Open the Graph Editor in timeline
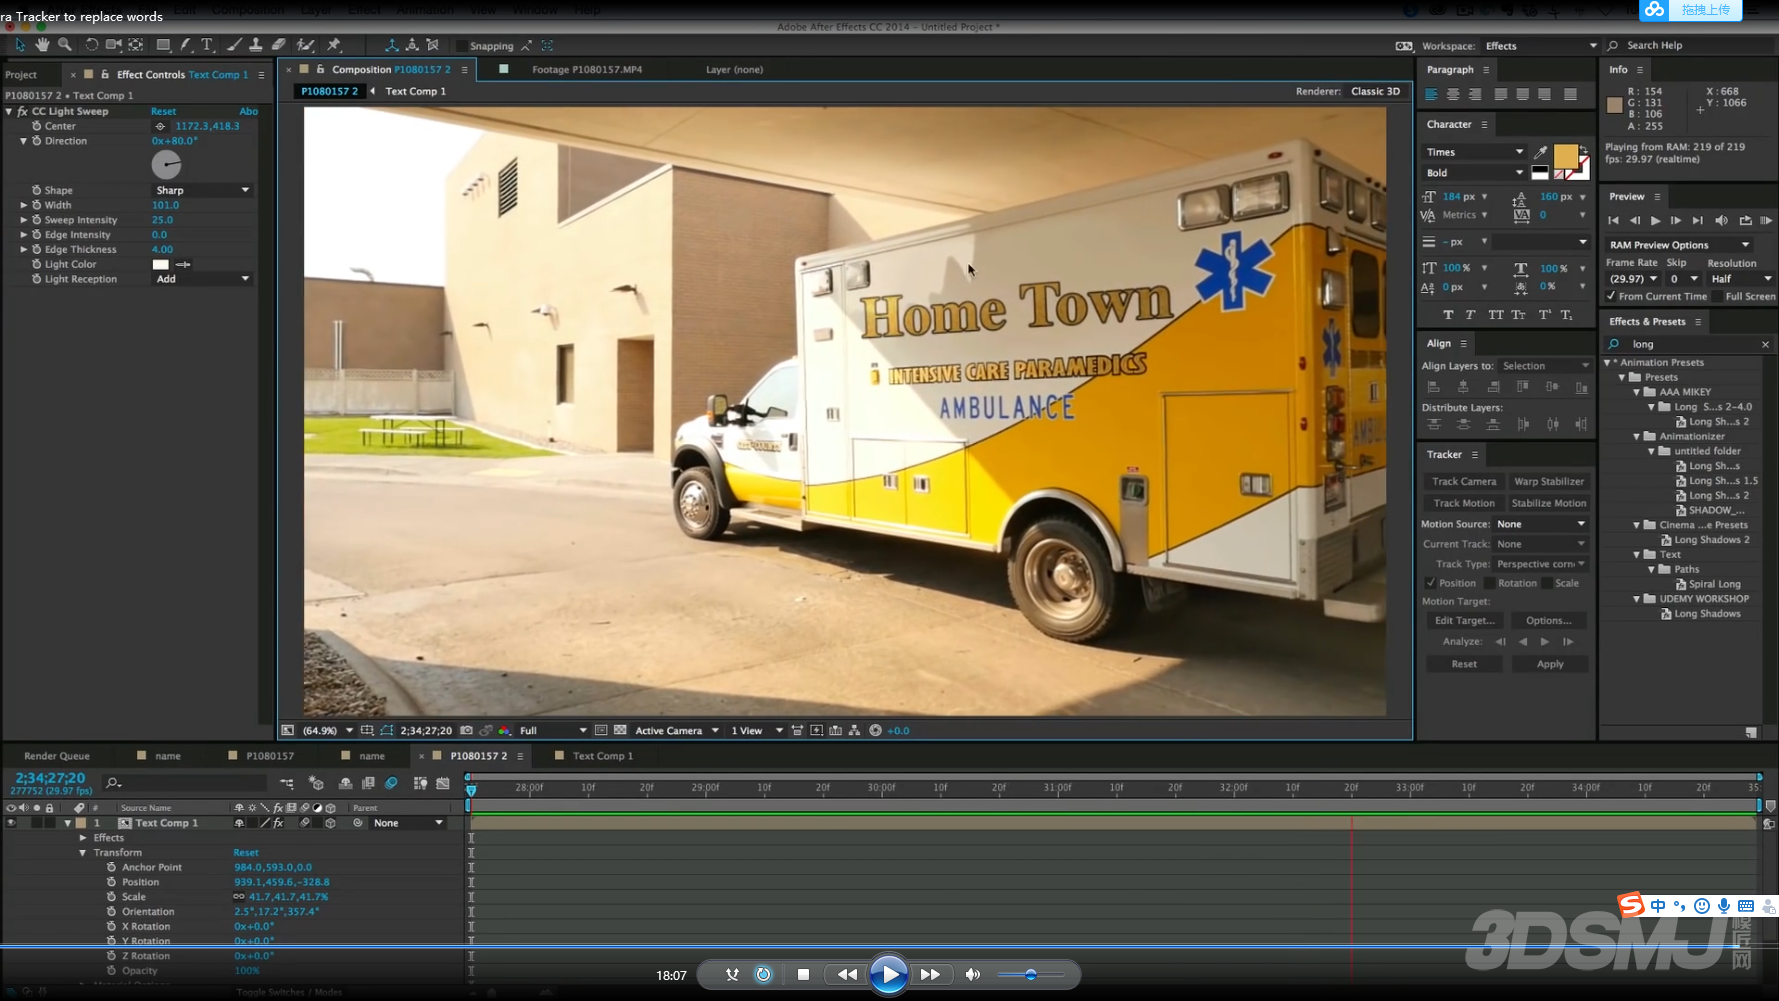 443,783
